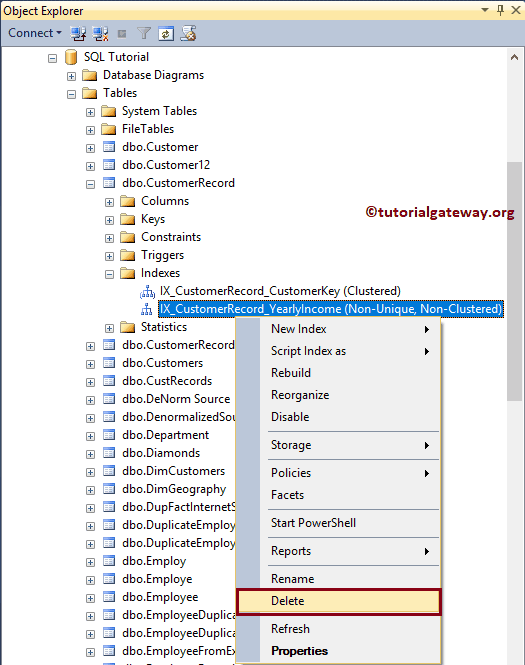The image size is (525, 665).
Task: Open the Object Explorer window position dropdown arrow
Action: (485, 10)
